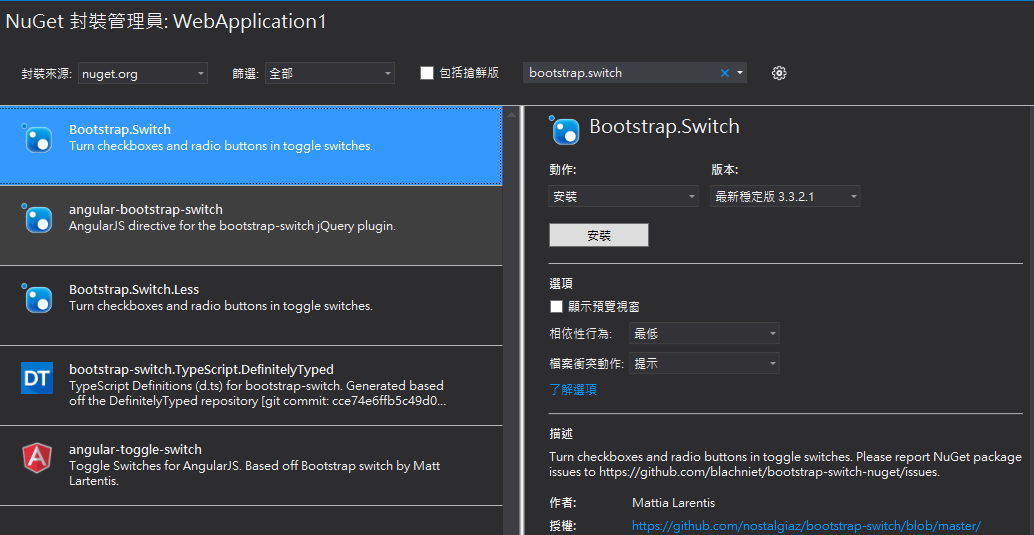
Task: Click the 選項 section heading
Action: pos(561,284)
